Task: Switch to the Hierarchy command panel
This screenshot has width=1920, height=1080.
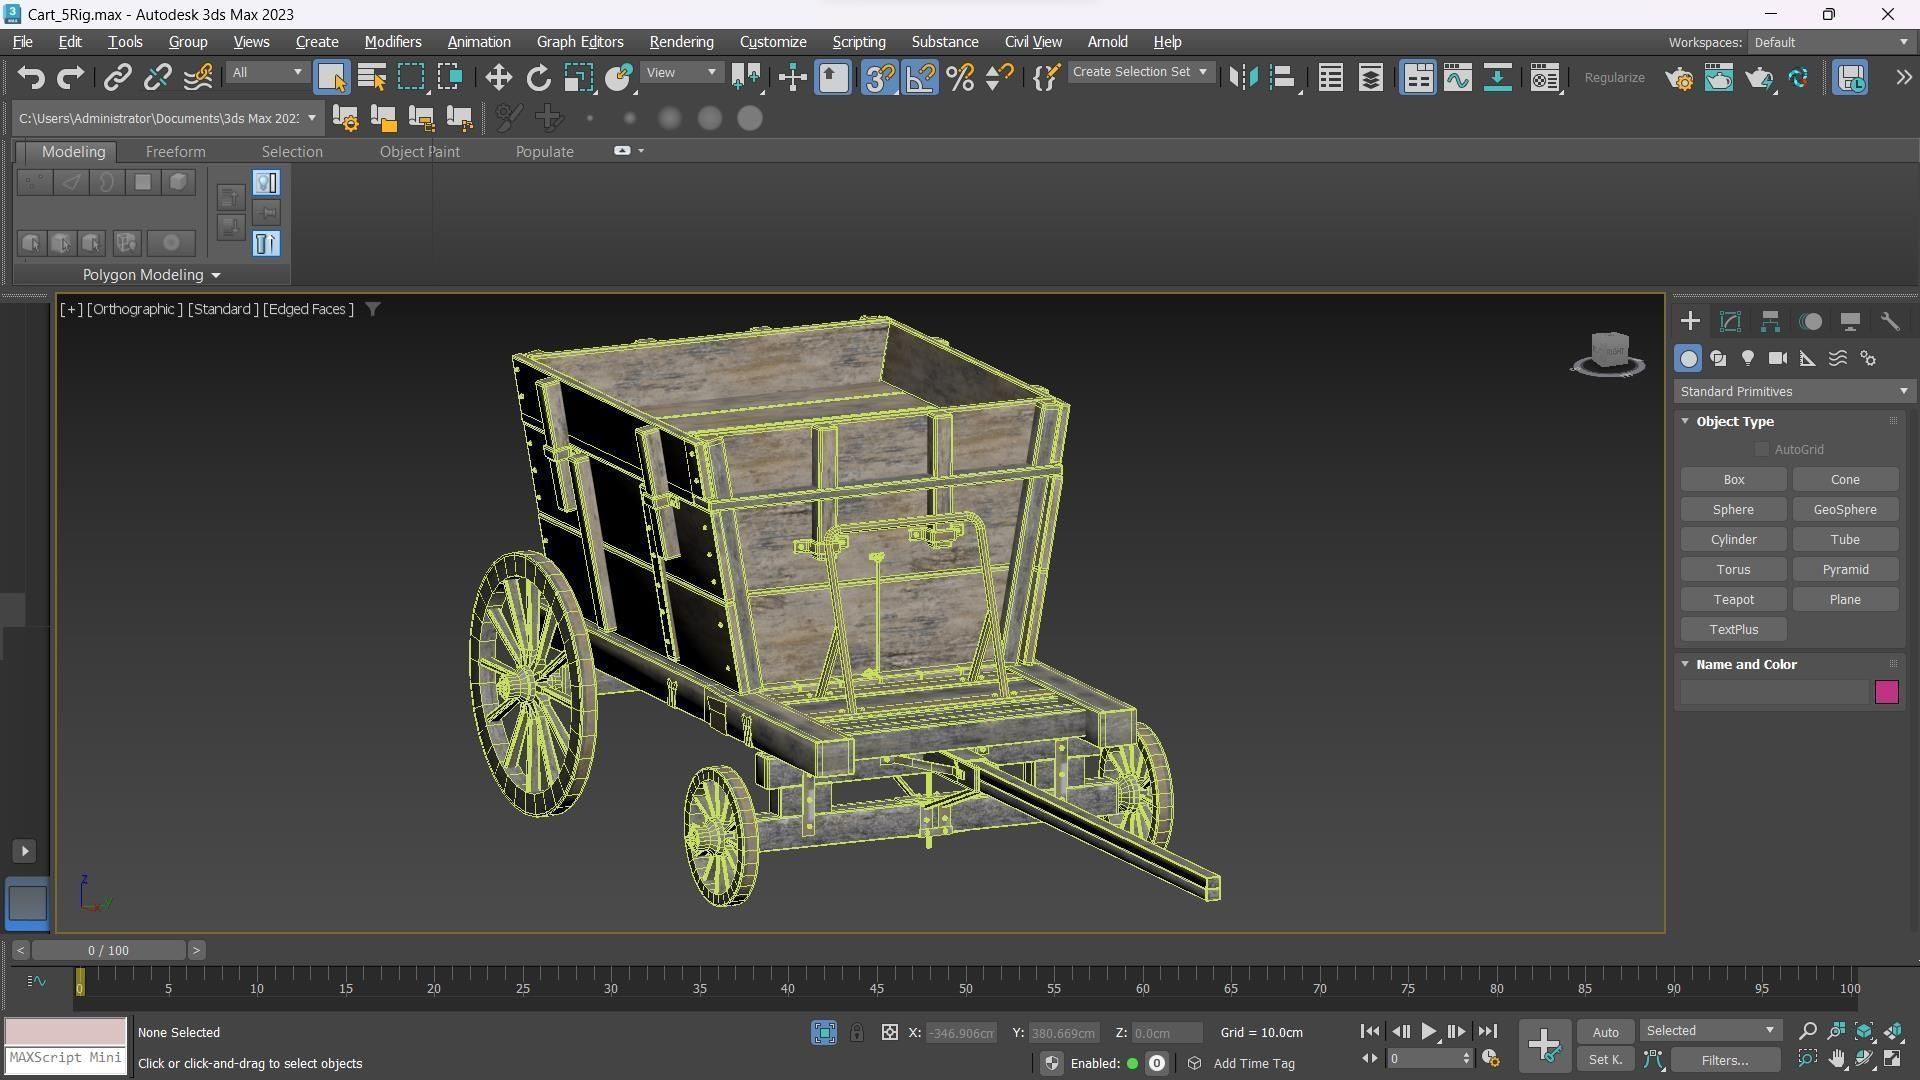Action: tap(1770, 321)
